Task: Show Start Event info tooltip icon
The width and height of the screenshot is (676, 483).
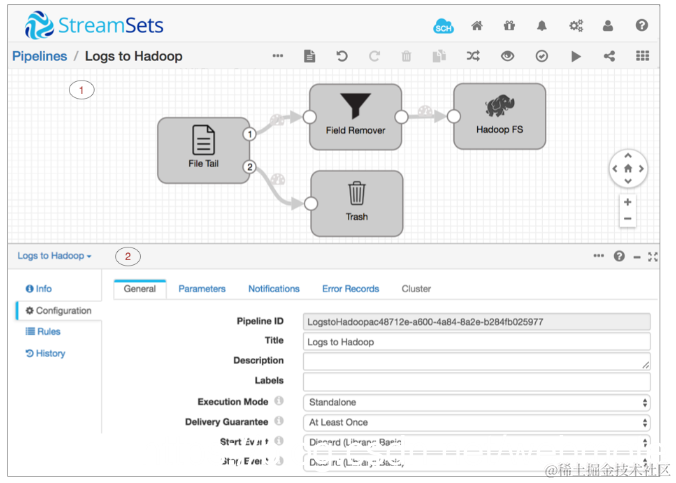Action: (279, 441)
